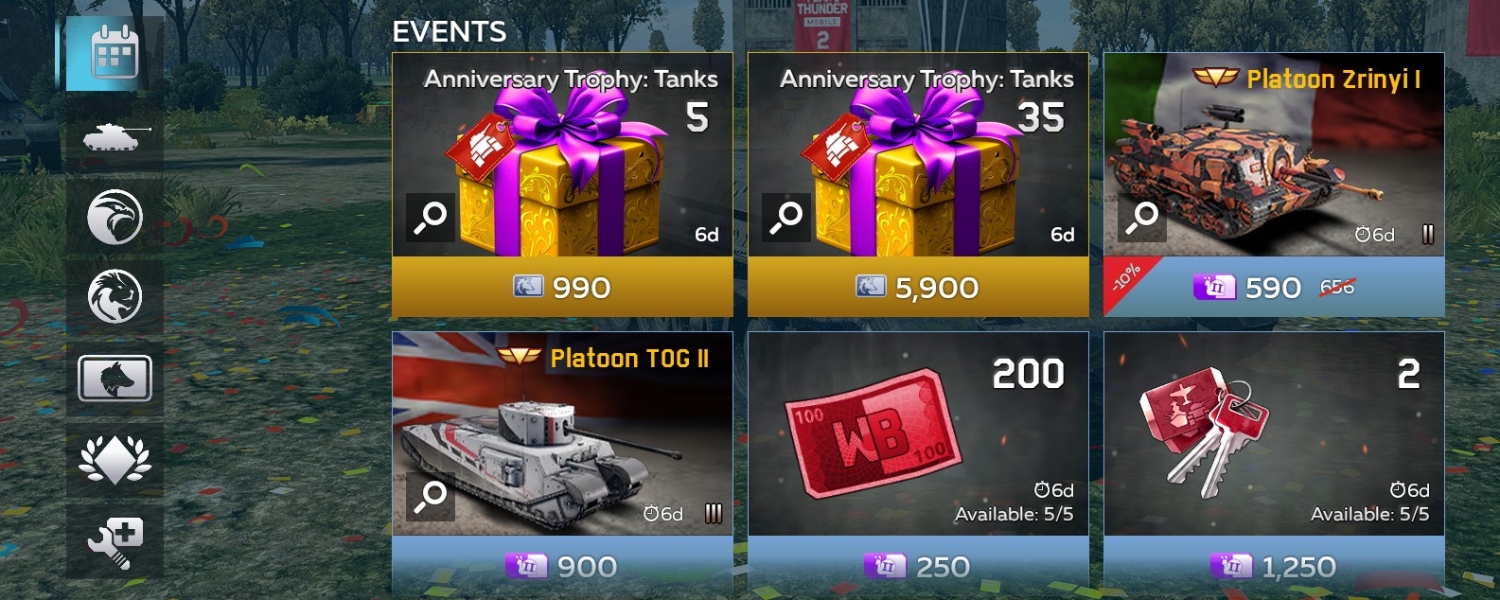This screenshot has height=600, width=1500.
Task: Preview Platoon Zrinyi I with magnifier icon
Action: 1142,218
